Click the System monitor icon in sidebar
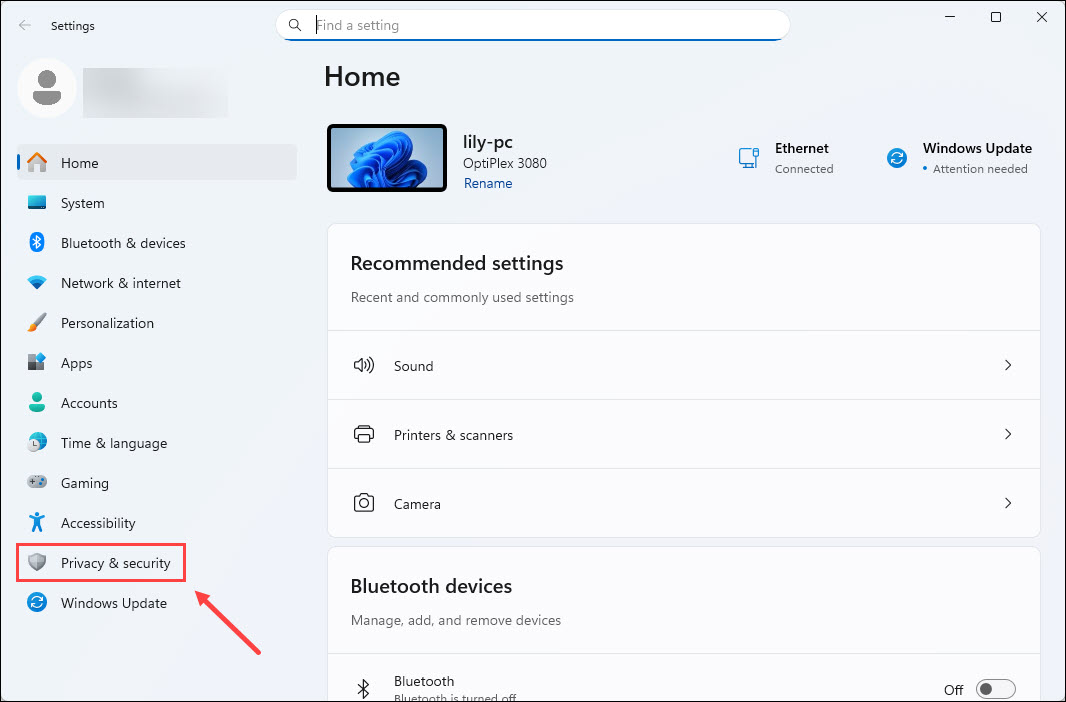Viewport: 1066px width, 702px height. (37, 203)
